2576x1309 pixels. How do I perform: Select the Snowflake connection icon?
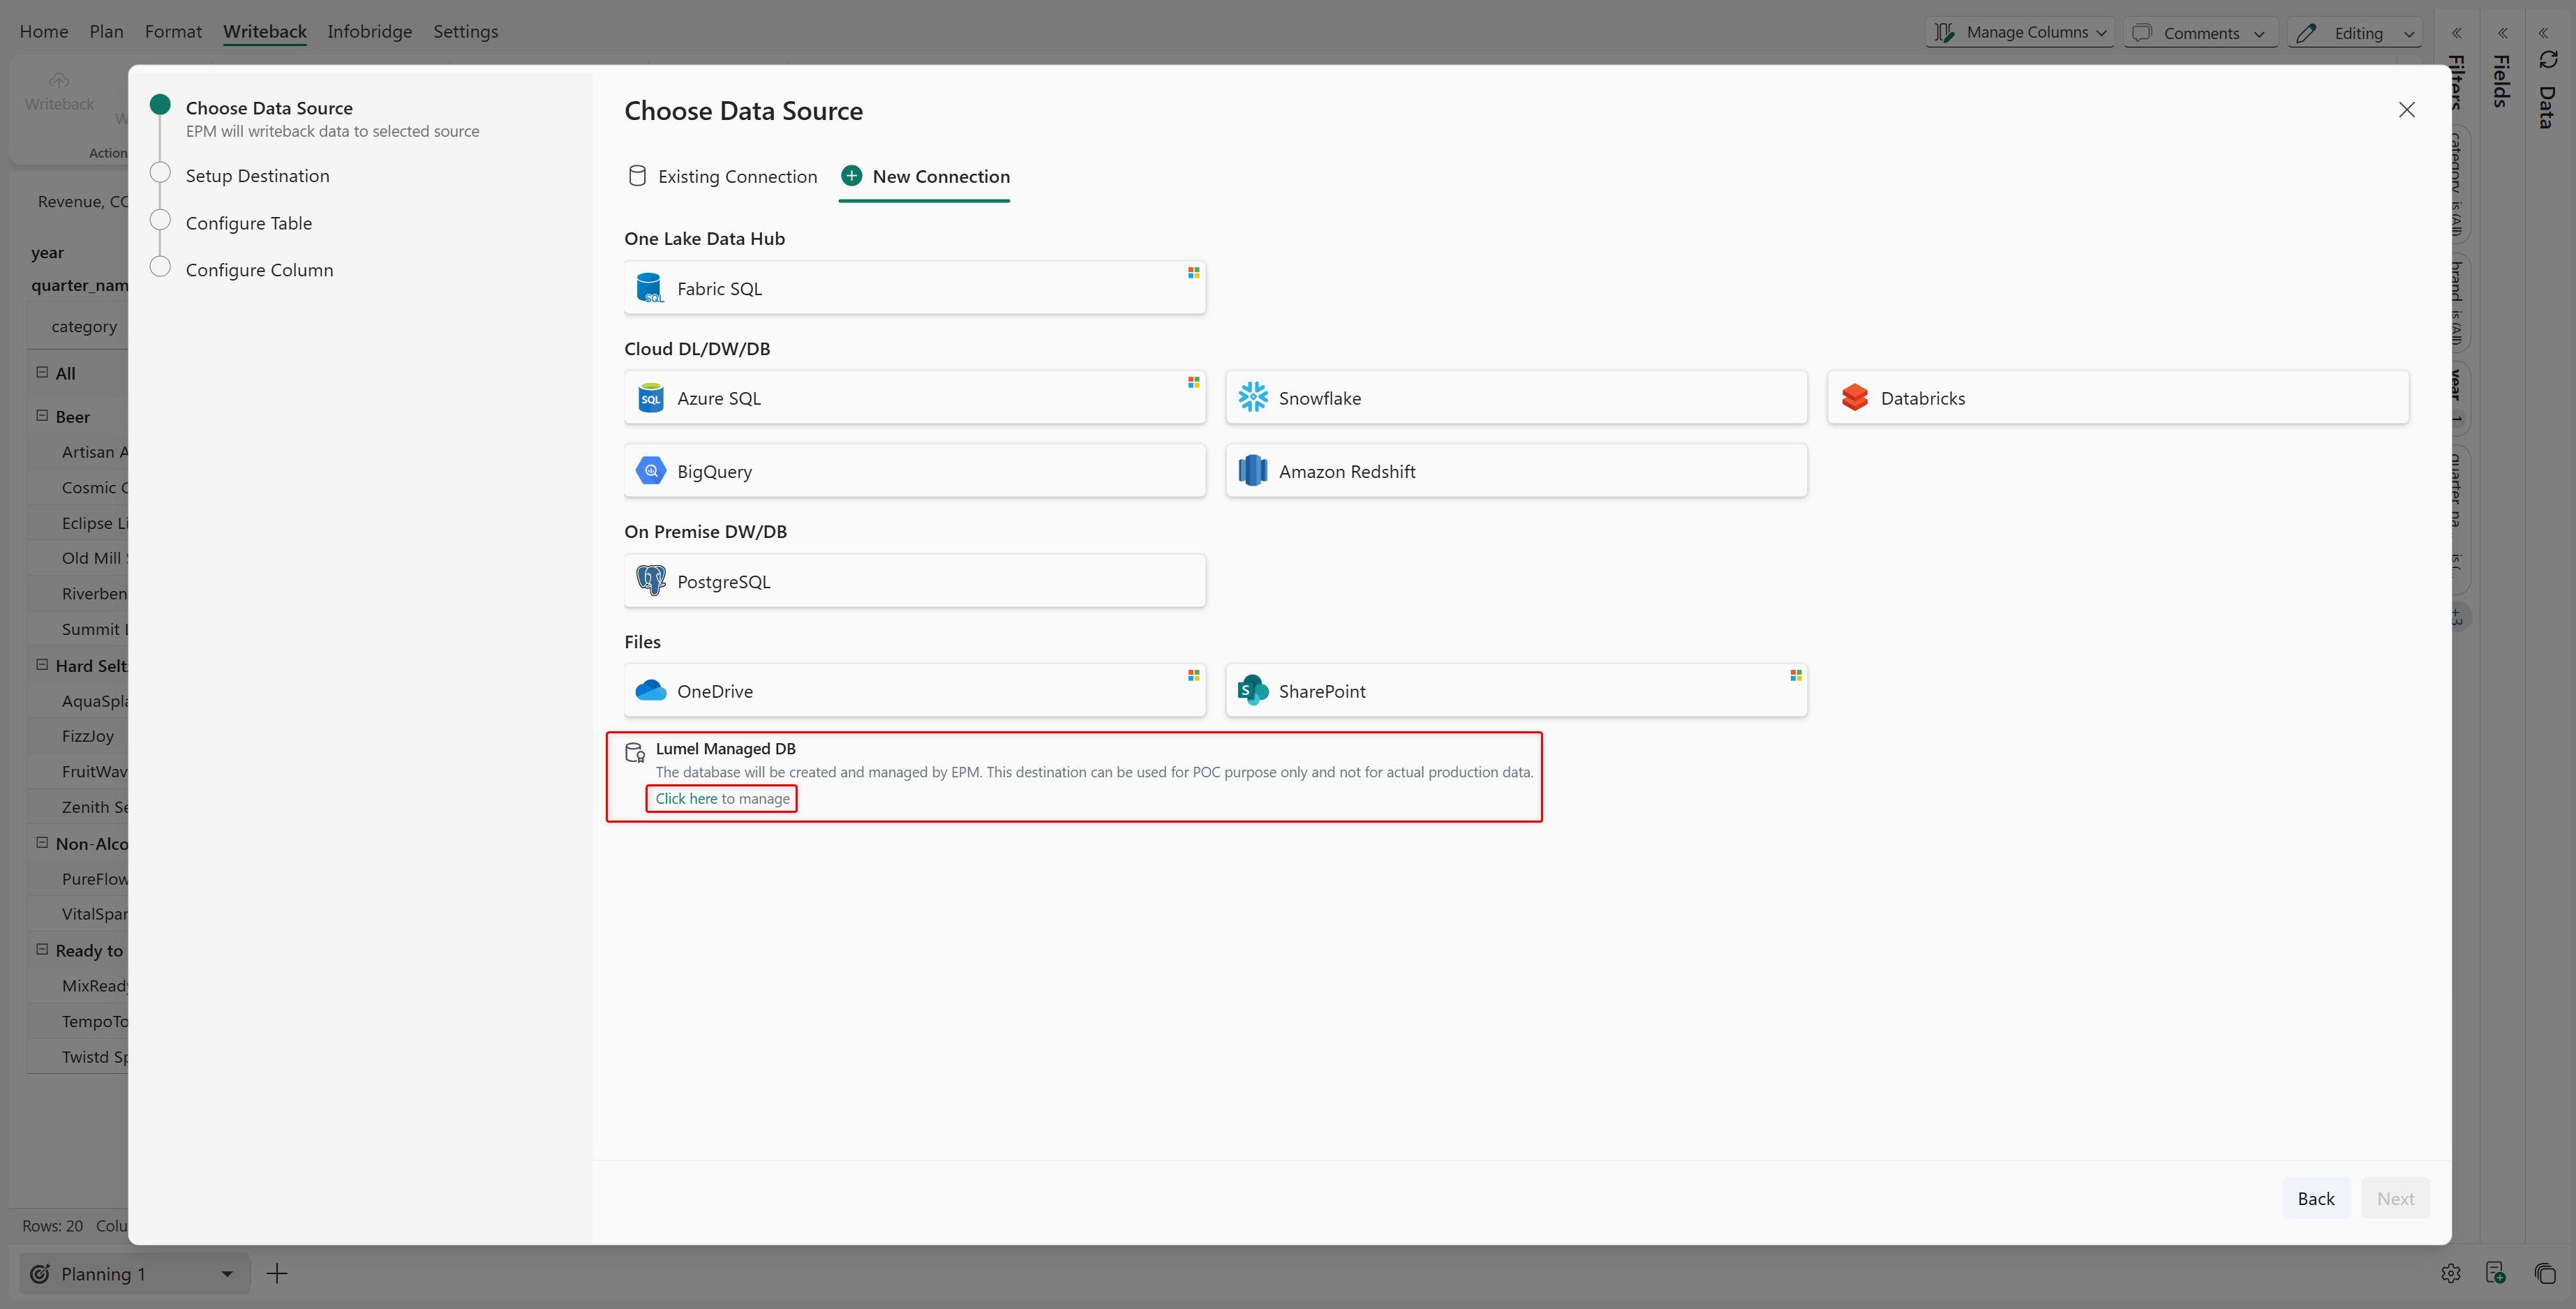tap(1252, 397)
